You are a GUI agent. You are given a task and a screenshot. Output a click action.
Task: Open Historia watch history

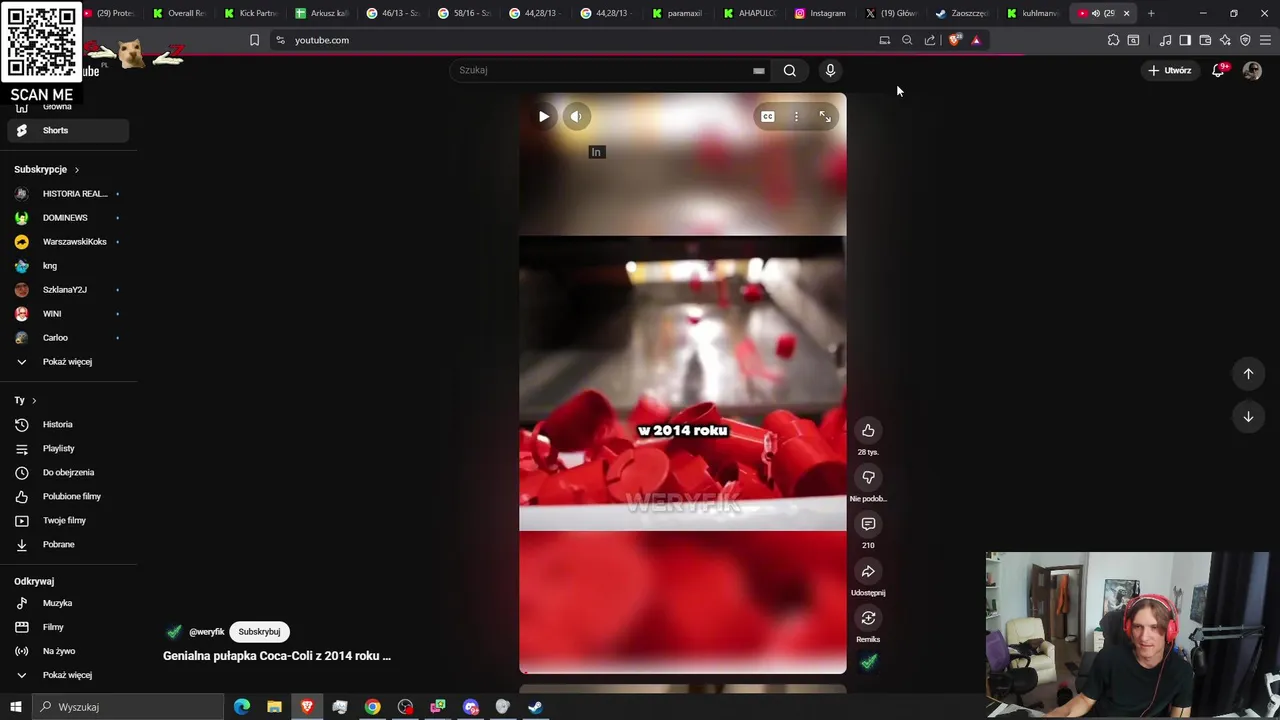[68, 424]
